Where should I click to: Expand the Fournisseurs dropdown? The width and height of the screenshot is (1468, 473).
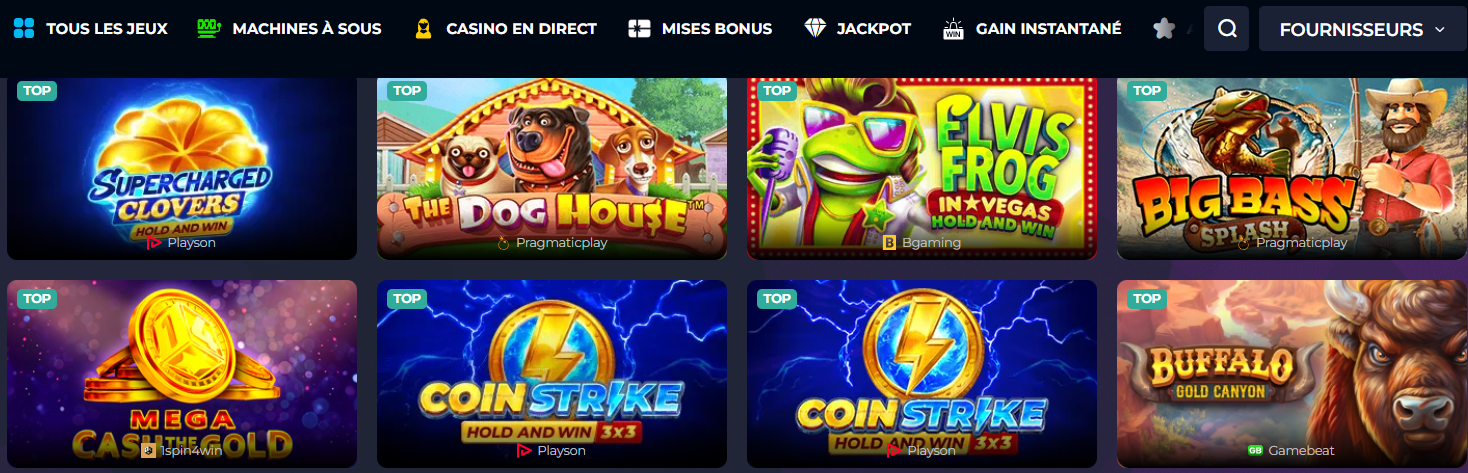(x=1362, y=29)
